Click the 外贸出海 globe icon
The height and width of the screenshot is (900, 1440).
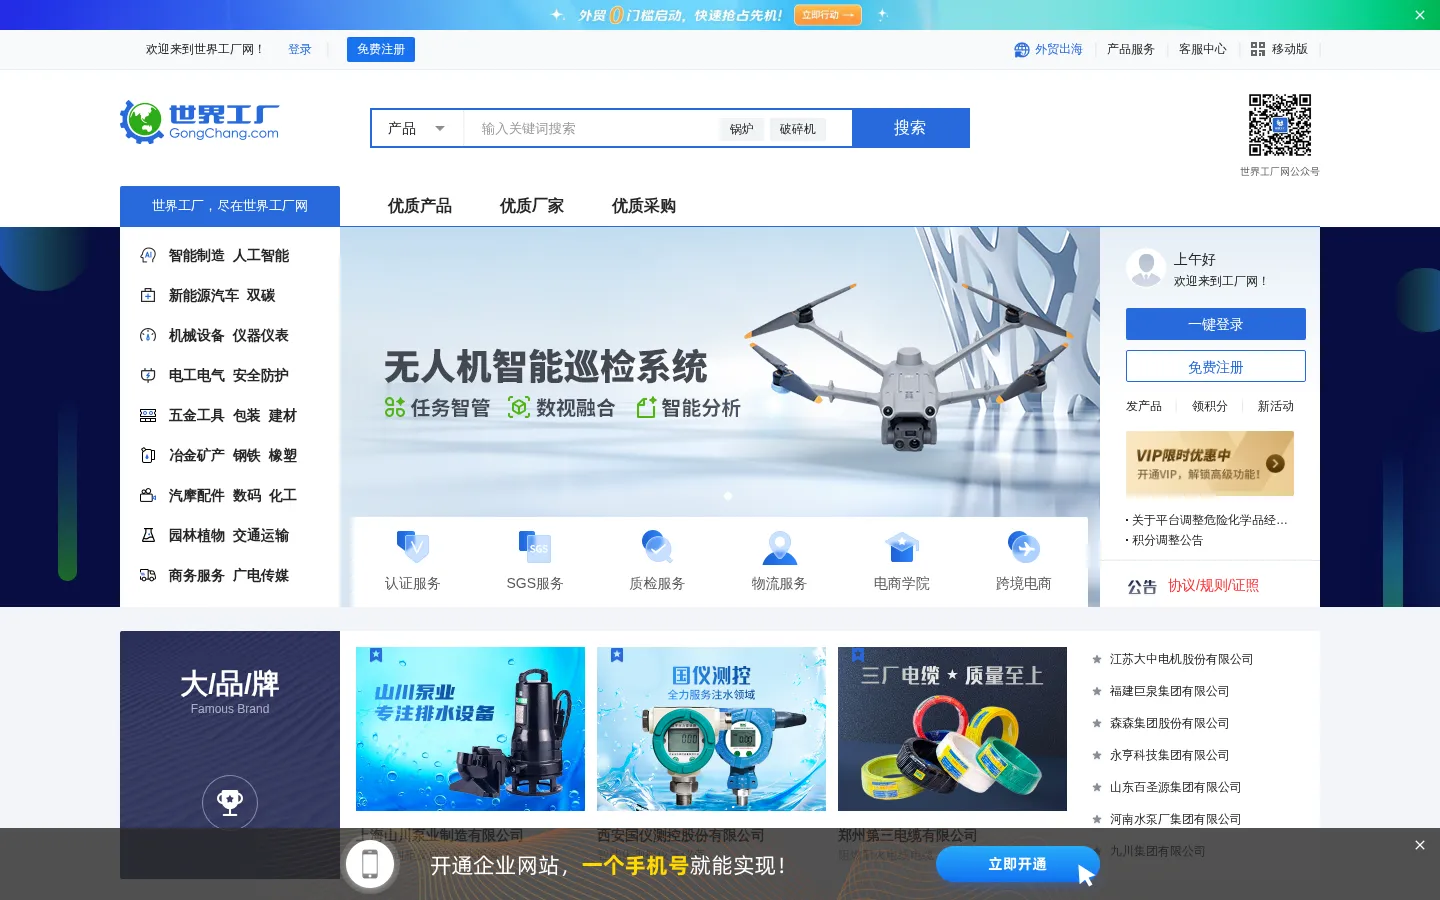point(1022,49)
